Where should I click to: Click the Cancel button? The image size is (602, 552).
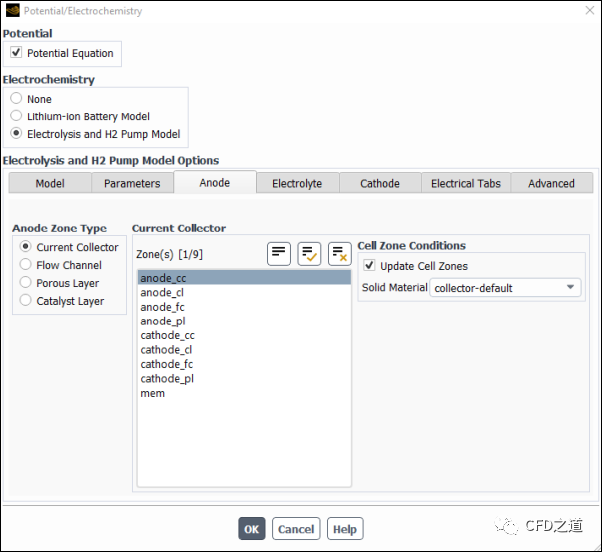[296, 529]
